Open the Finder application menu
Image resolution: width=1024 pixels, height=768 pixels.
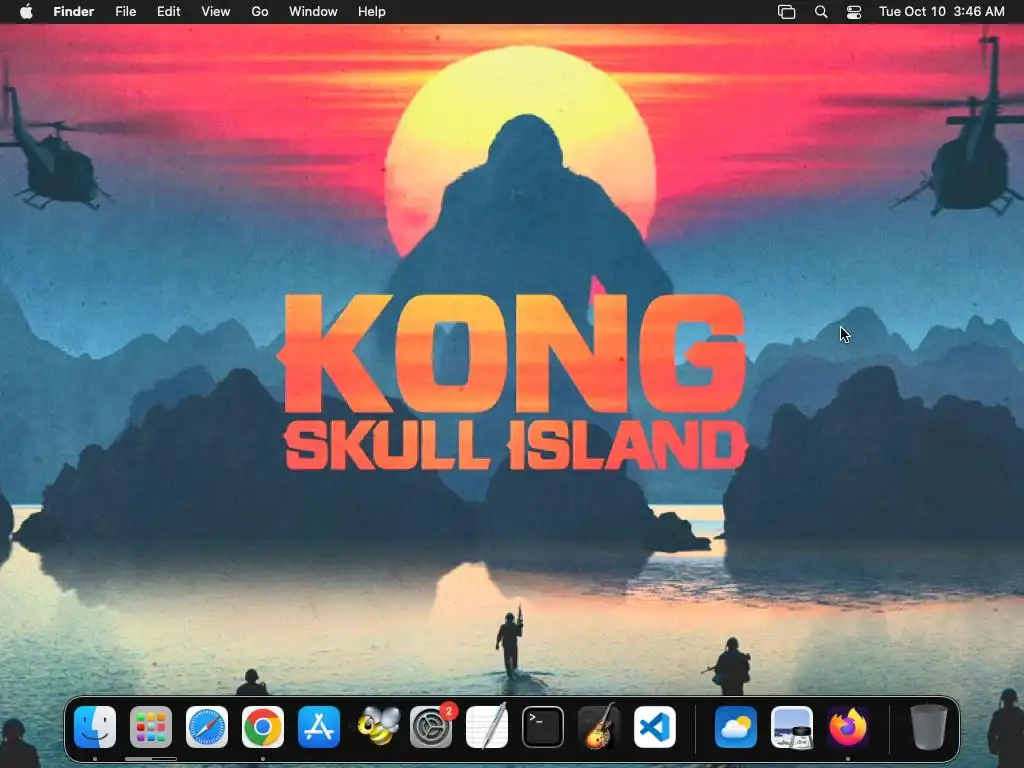pos(74,12)
